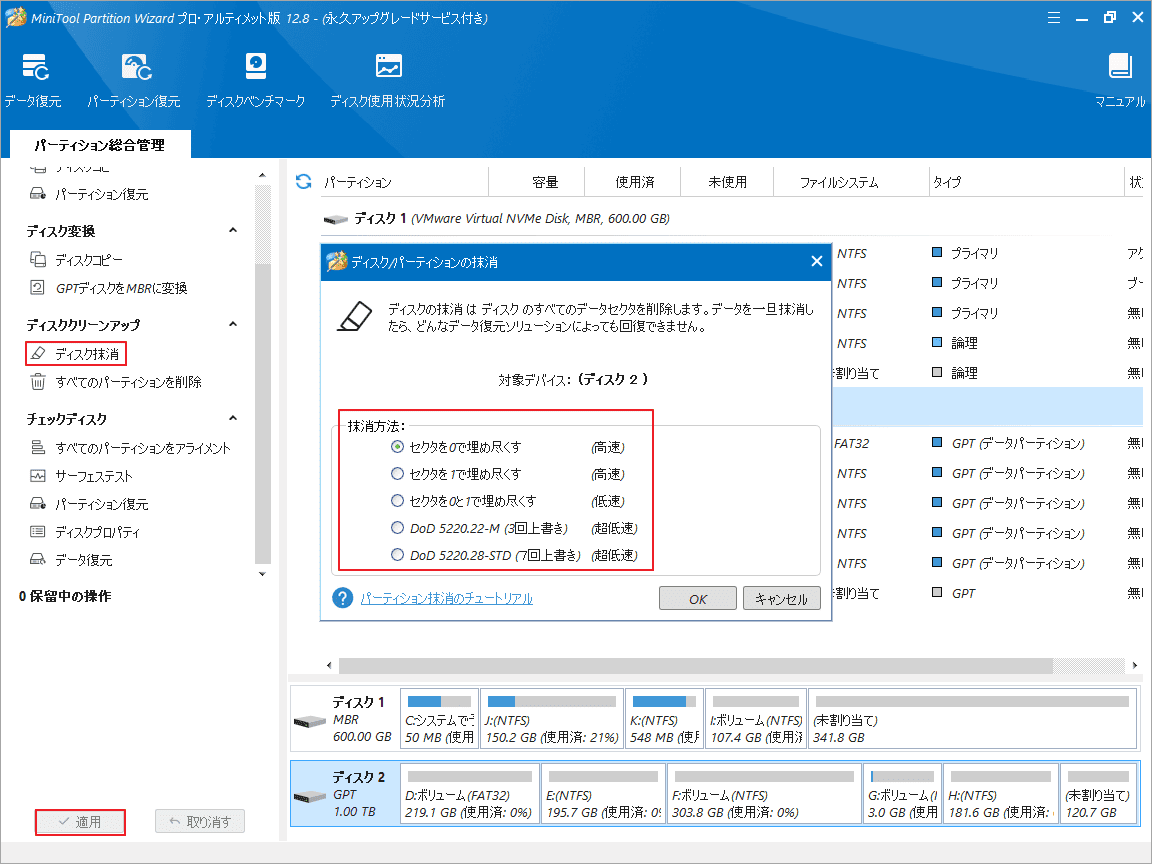Collapse the ディスククリーンアップ section
Image resolution: width=1152 pixels, height=864 pixels.
(233, 325)
